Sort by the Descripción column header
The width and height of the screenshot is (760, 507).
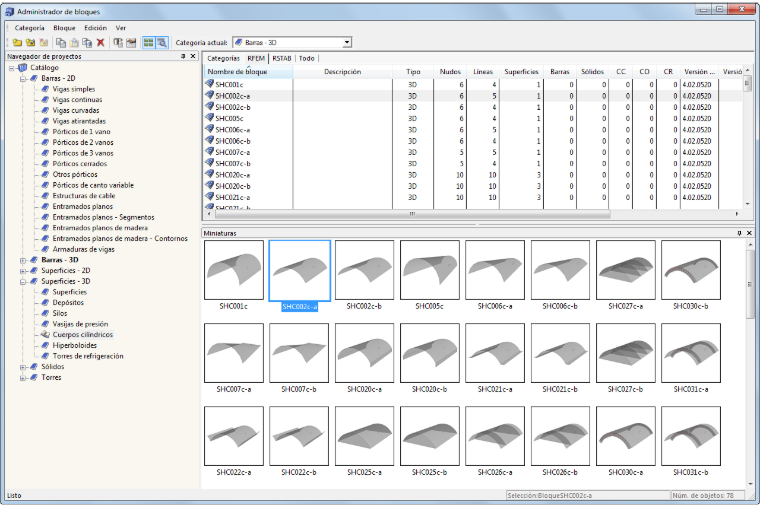343,72
